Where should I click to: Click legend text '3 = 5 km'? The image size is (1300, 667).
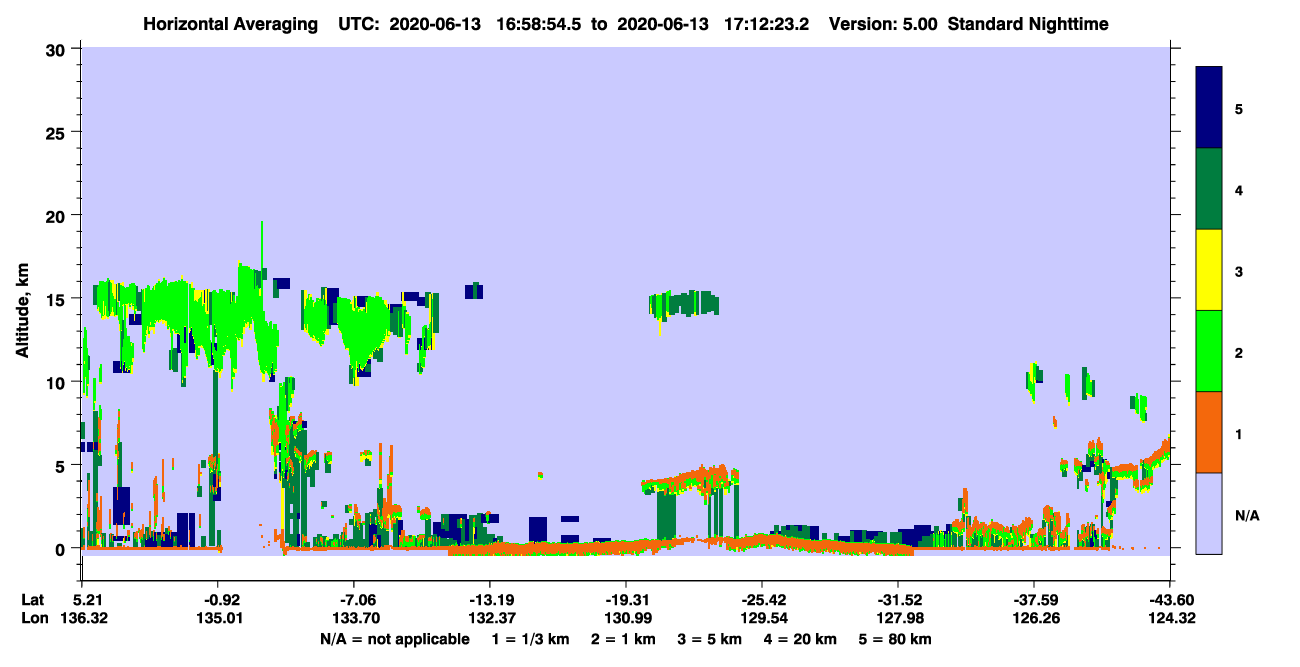point(712,639)
